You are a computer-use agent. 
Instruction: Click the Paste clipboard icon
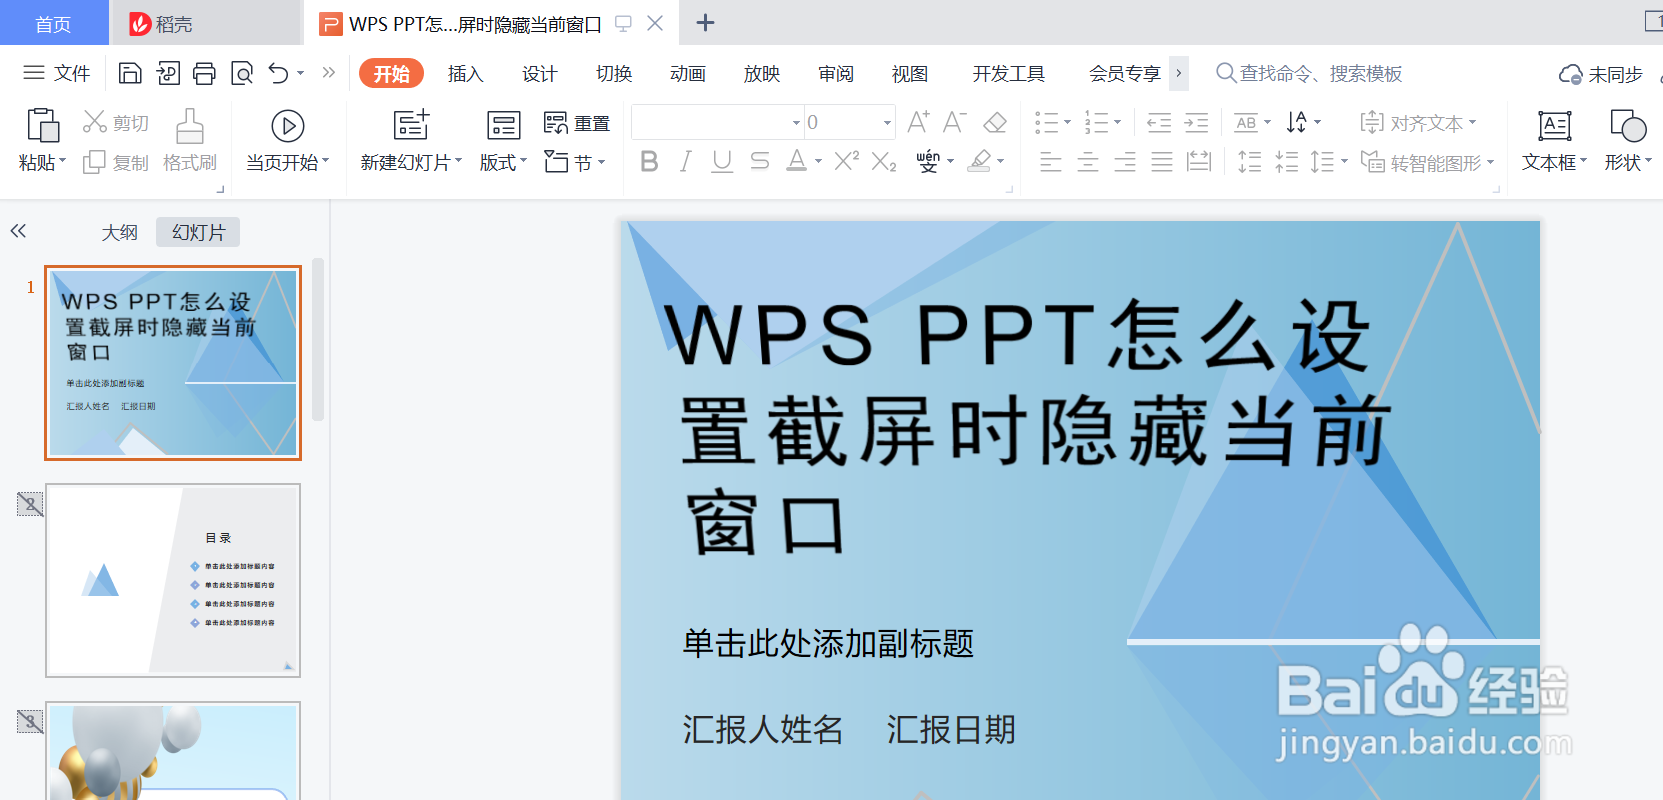coord(42,125)
